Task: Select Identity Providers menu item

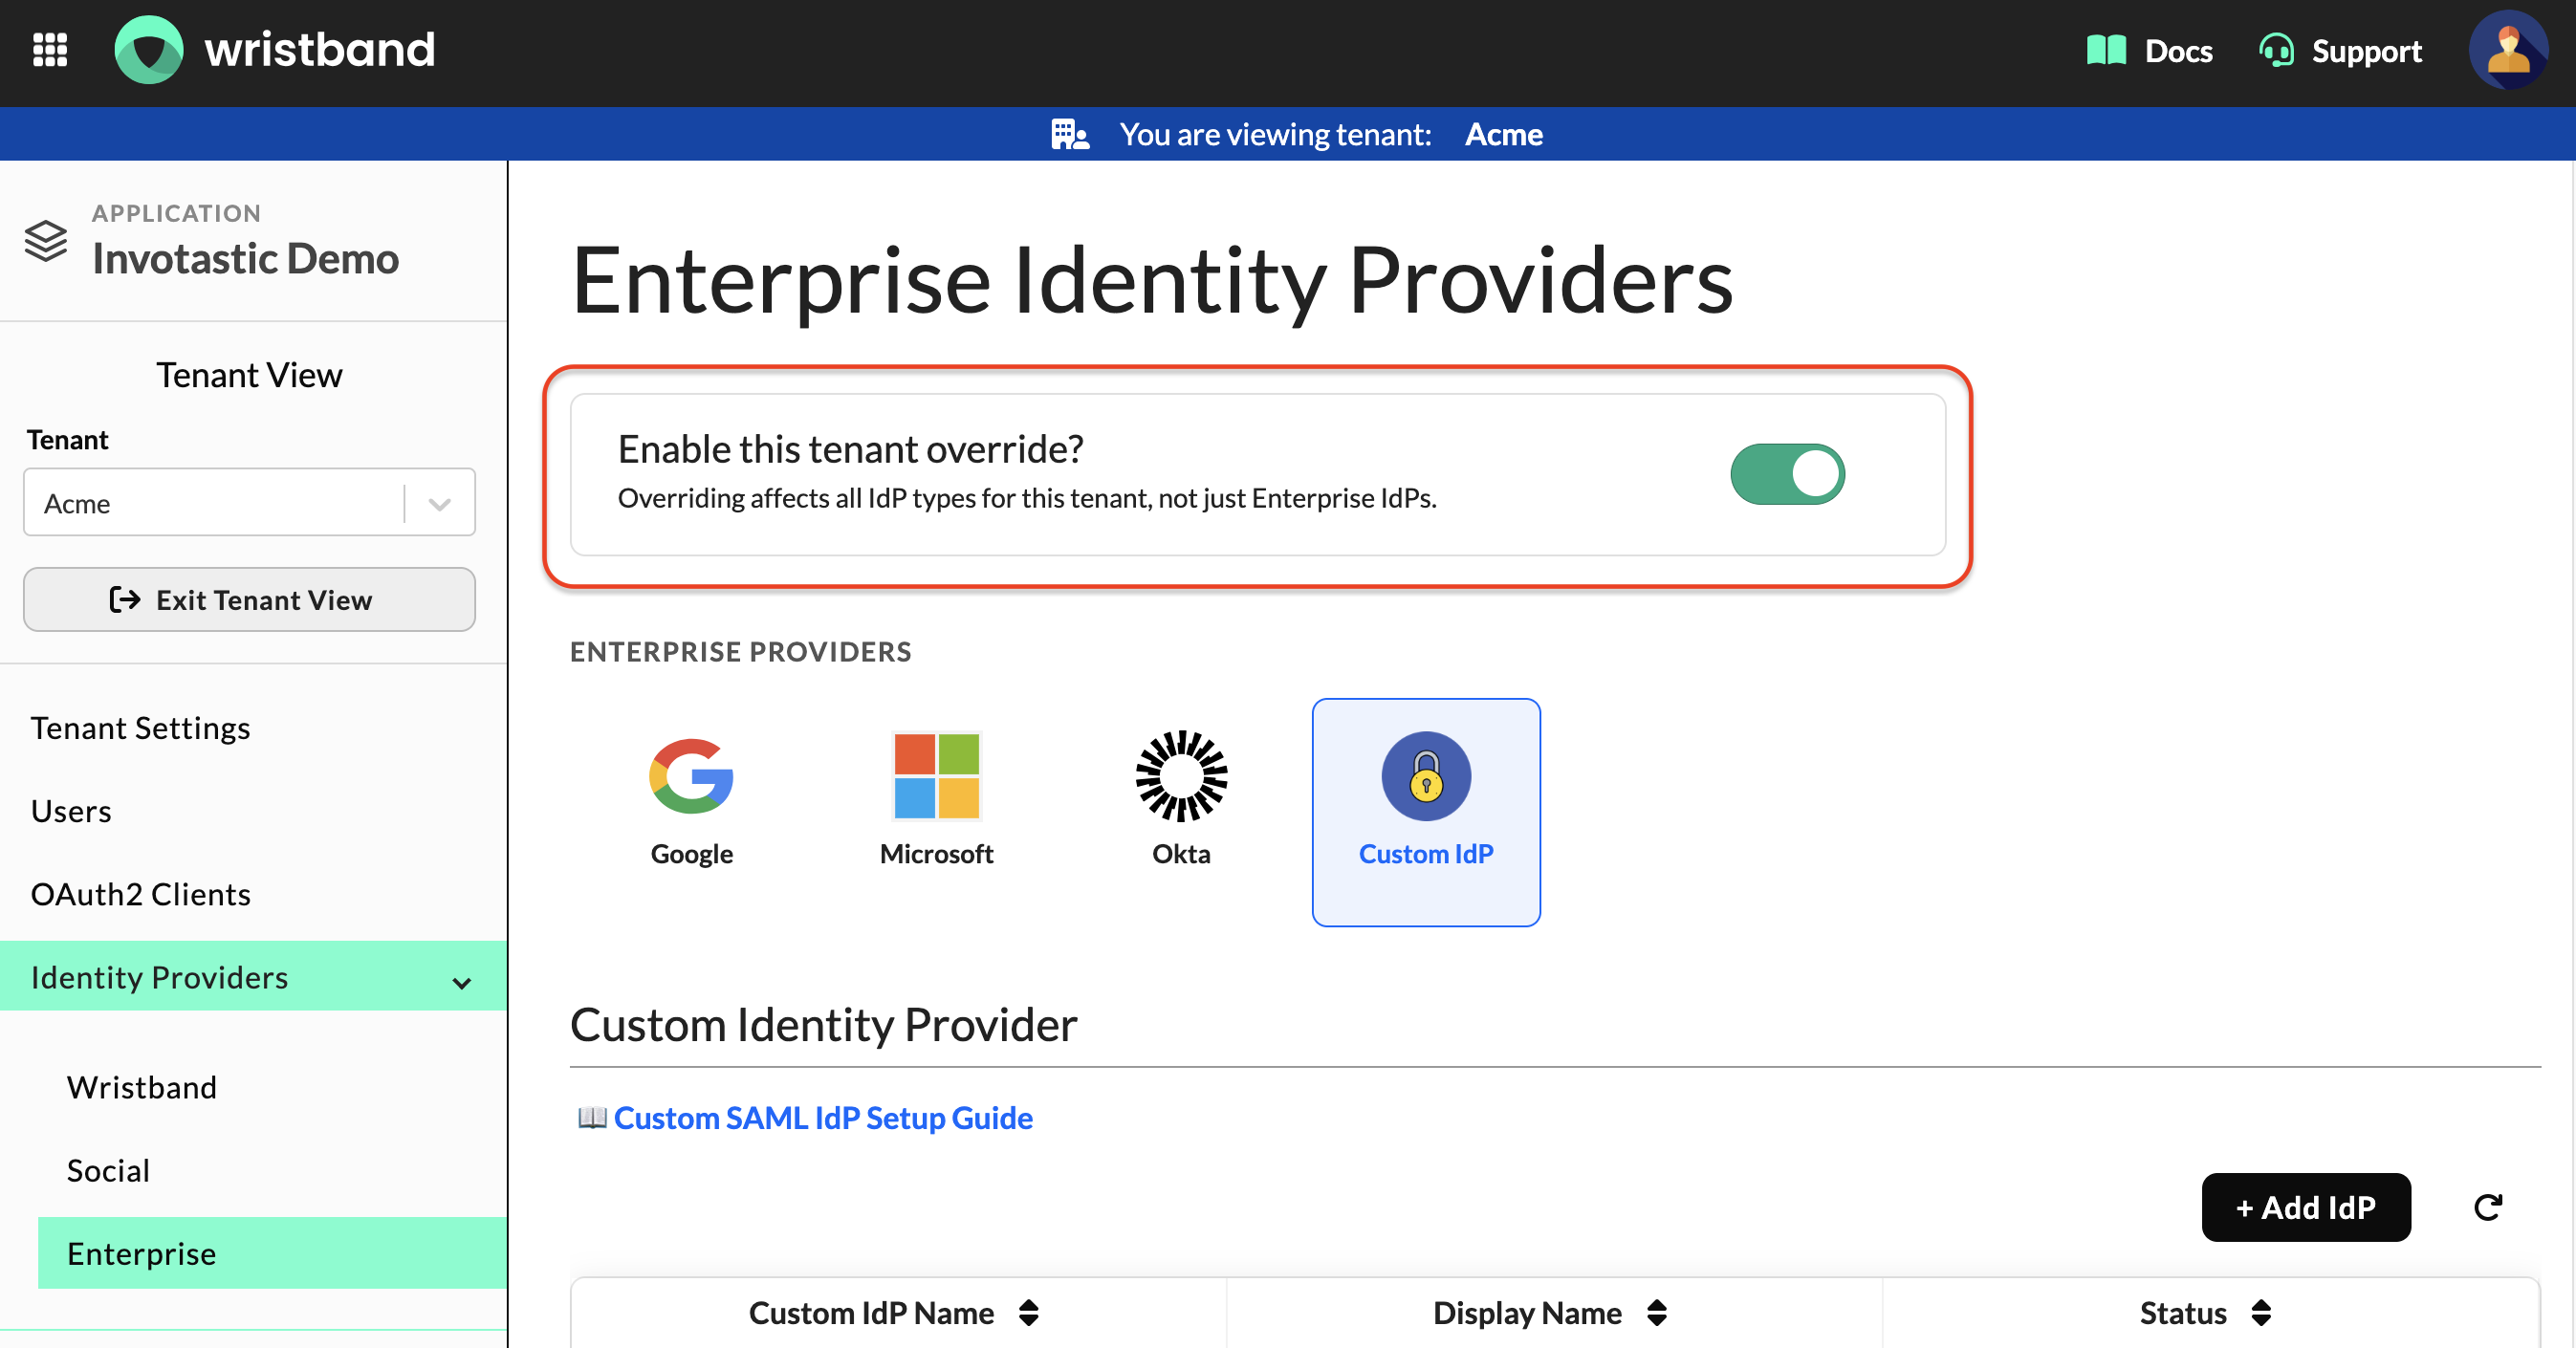Action: (253, 976)
